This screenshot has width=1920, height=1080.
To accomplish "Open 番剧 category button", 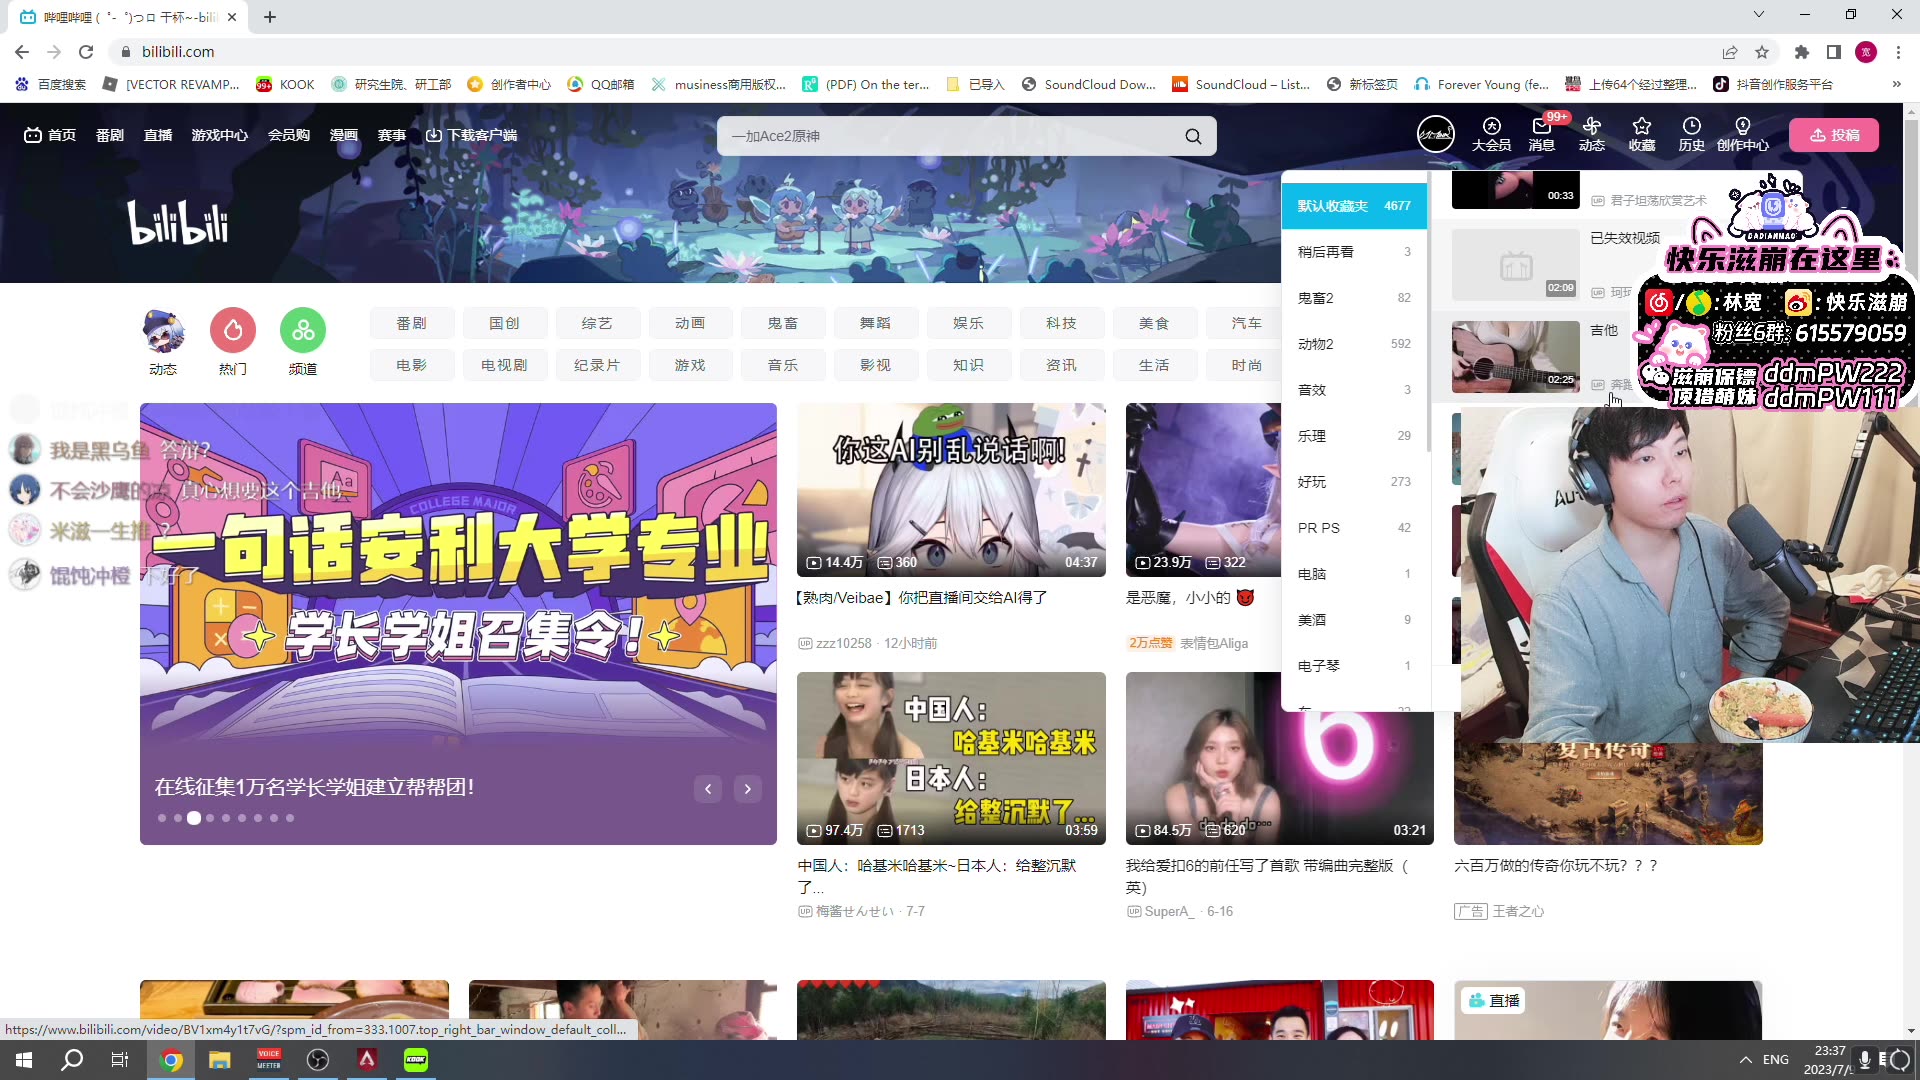I will click(x=411, y=323).
